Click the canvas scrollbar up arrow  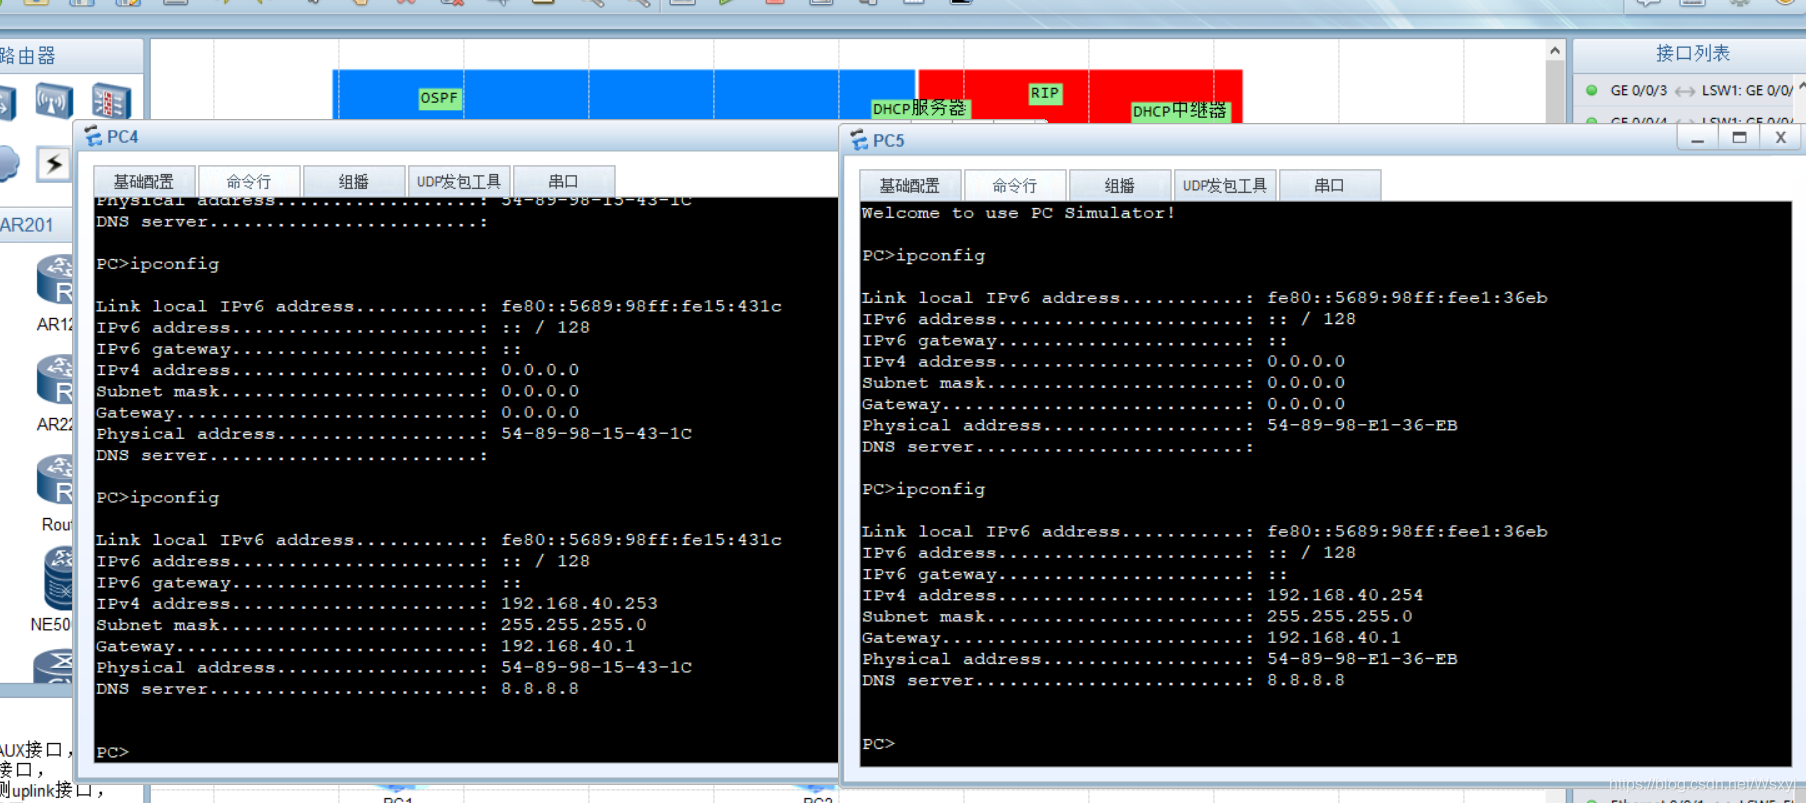click(1555, 50)
